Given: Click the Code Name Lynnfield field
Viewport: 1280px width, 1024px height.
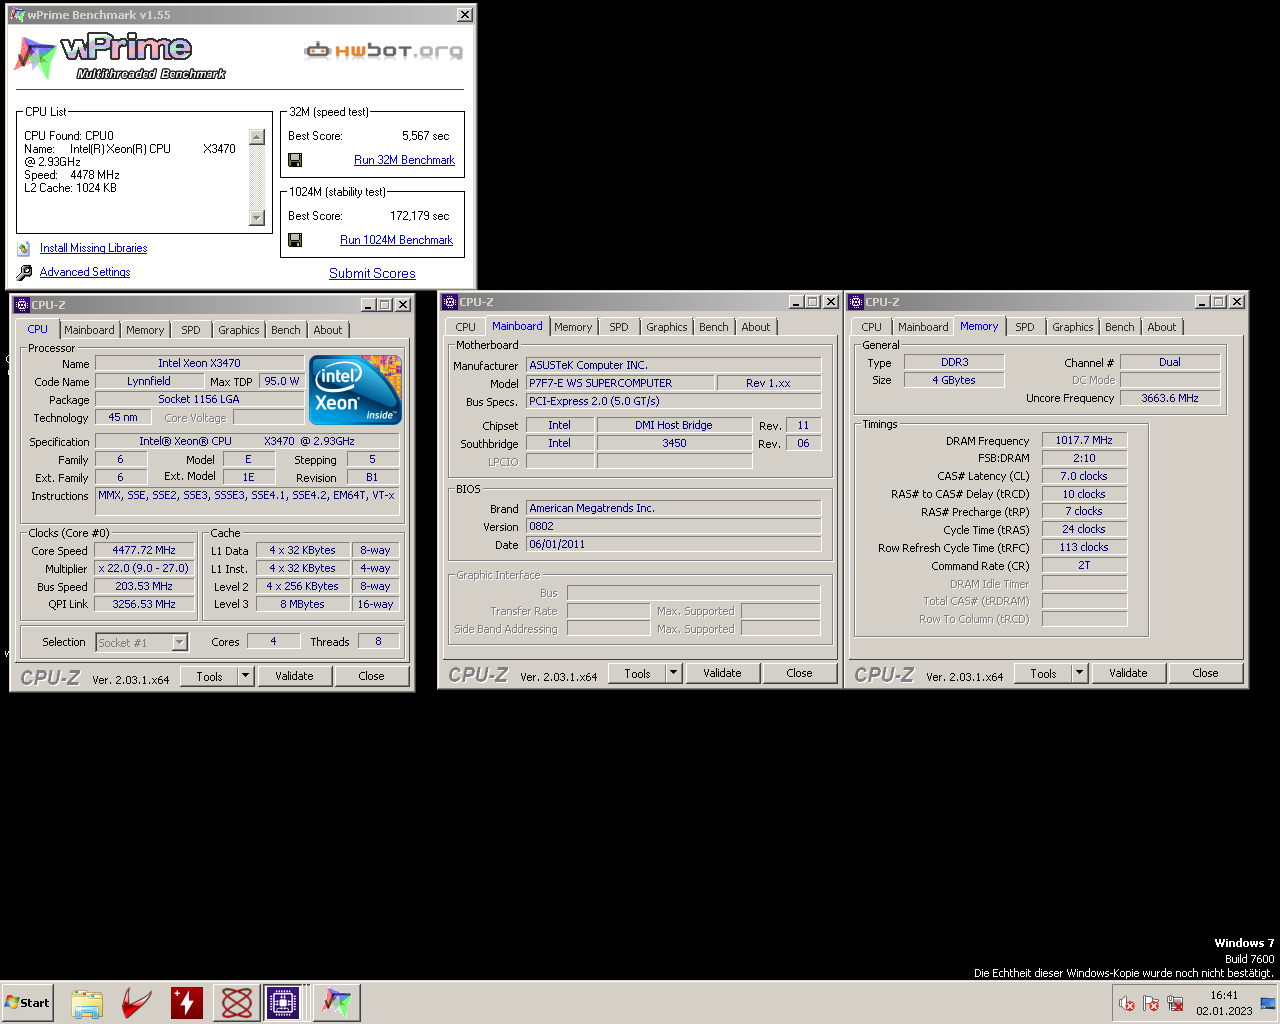Looking at the screenshot, I should coord(148,381).
